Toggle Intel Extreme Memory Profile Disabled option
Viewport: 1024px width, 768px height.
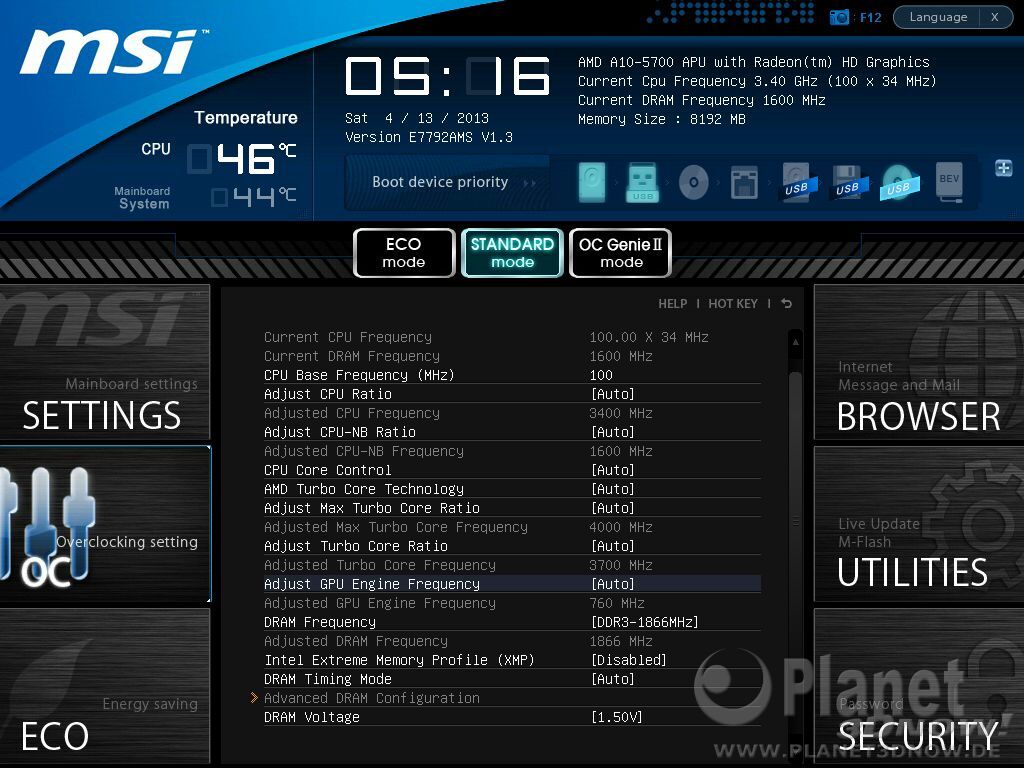tap(628, 660)
